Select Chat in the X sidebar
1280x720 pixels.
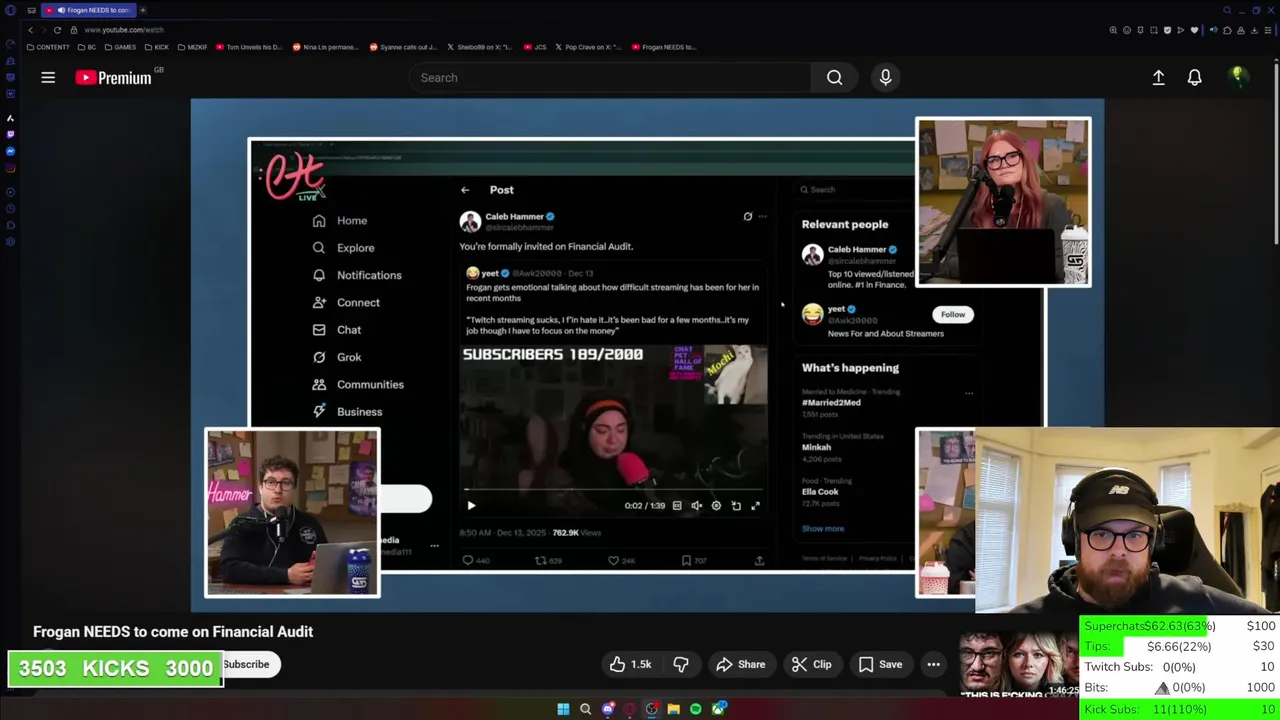pos(337,330)
